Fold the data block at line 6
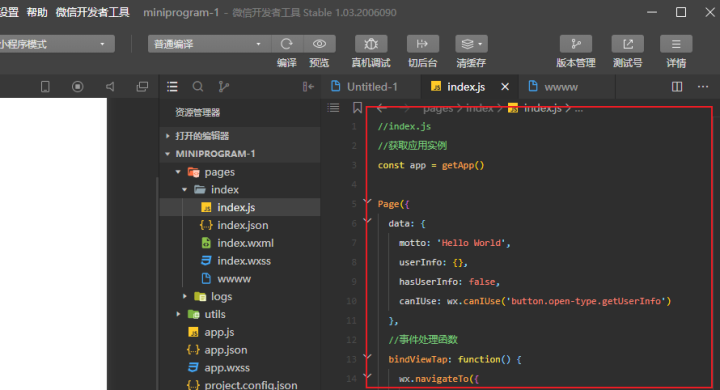 (x=367, y=220)
